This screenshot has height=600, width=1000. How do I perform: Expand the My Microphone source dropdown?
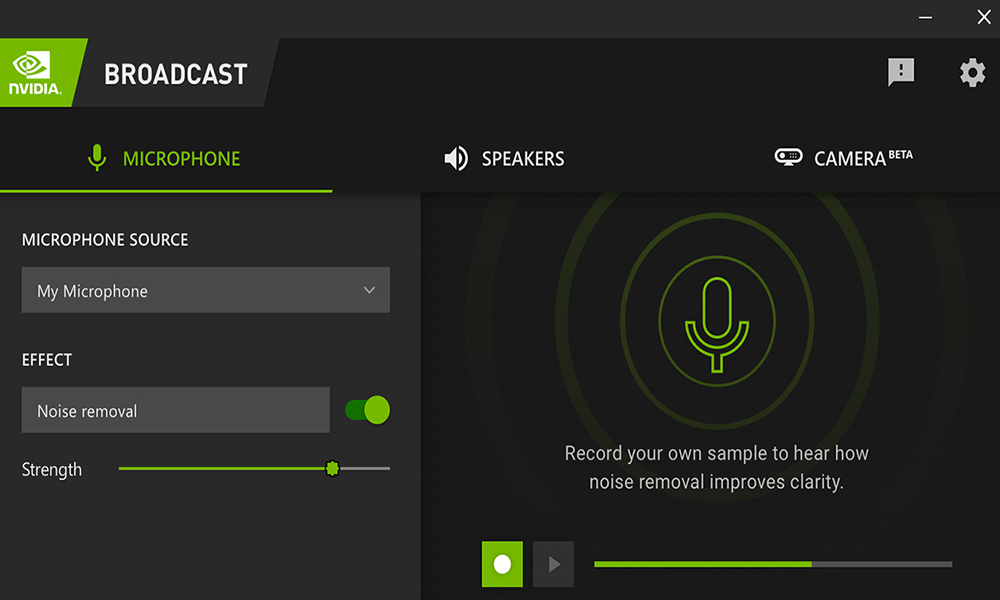(205, 290)
